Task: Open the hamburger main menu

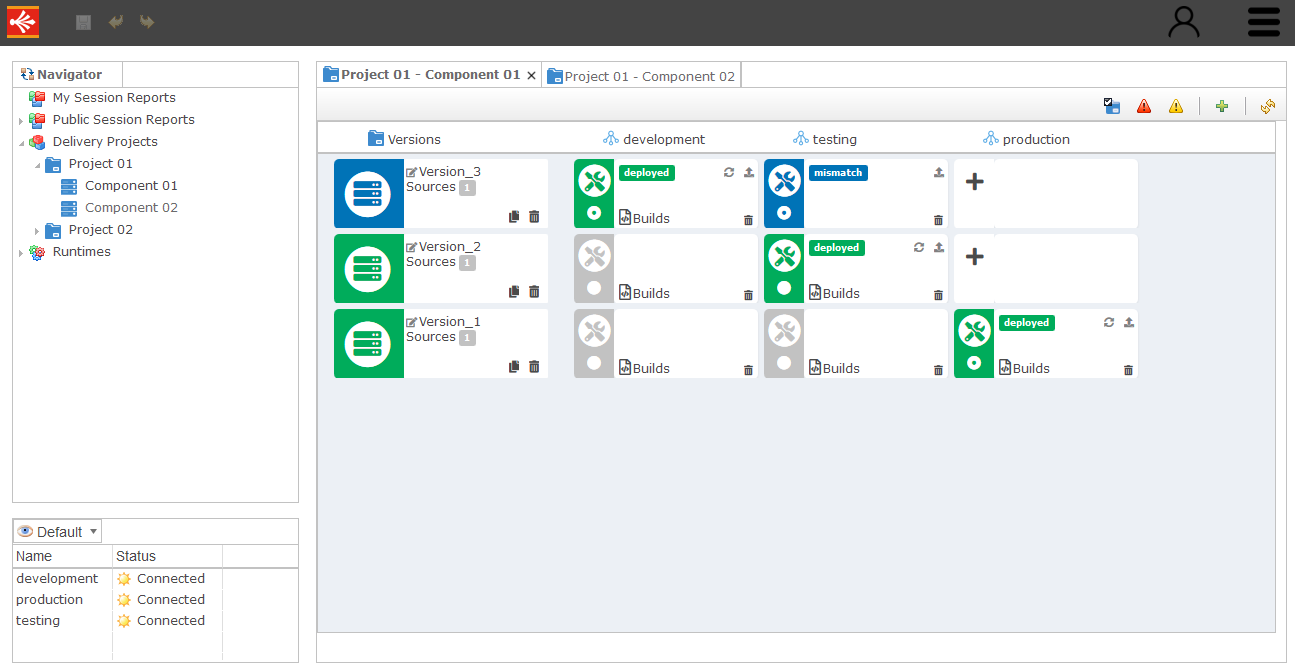Action: (1264, 22)
